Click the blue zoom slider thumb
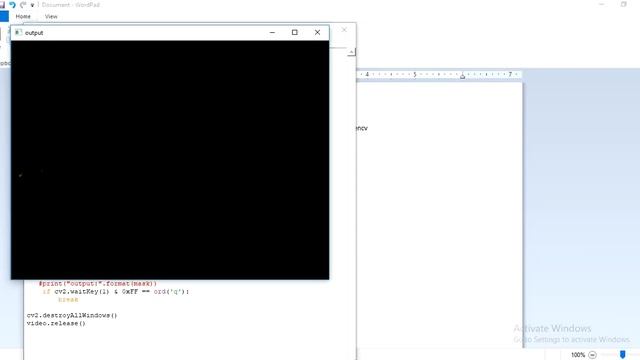 coord(622,354)
